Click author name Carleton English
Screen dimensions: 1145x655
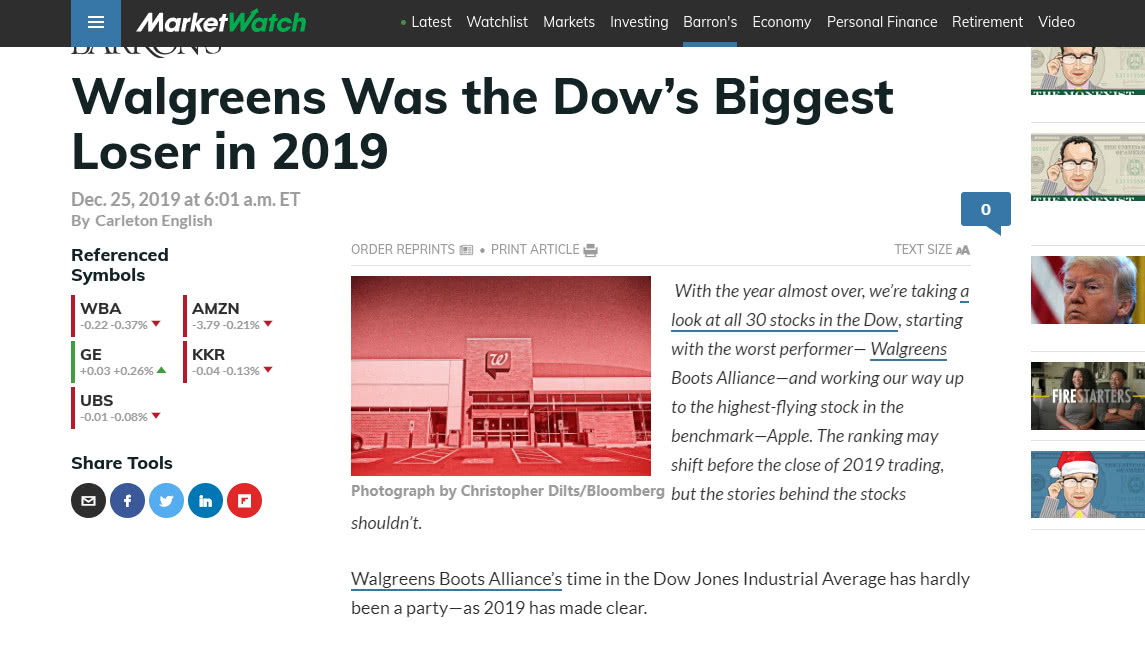(x=153, y=221)
